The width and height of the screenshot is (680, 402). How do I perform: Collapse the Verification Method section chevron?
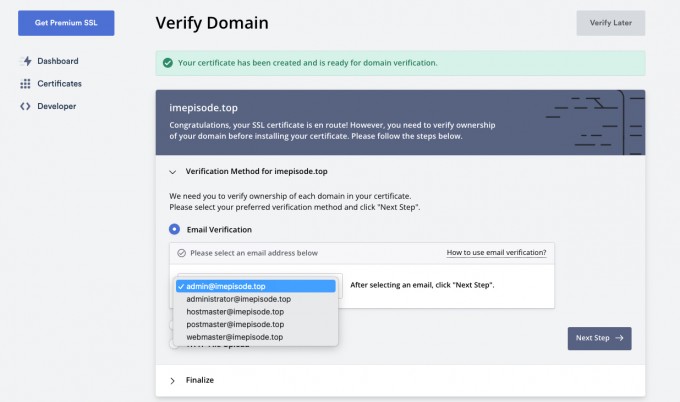[x=173, y=172]
